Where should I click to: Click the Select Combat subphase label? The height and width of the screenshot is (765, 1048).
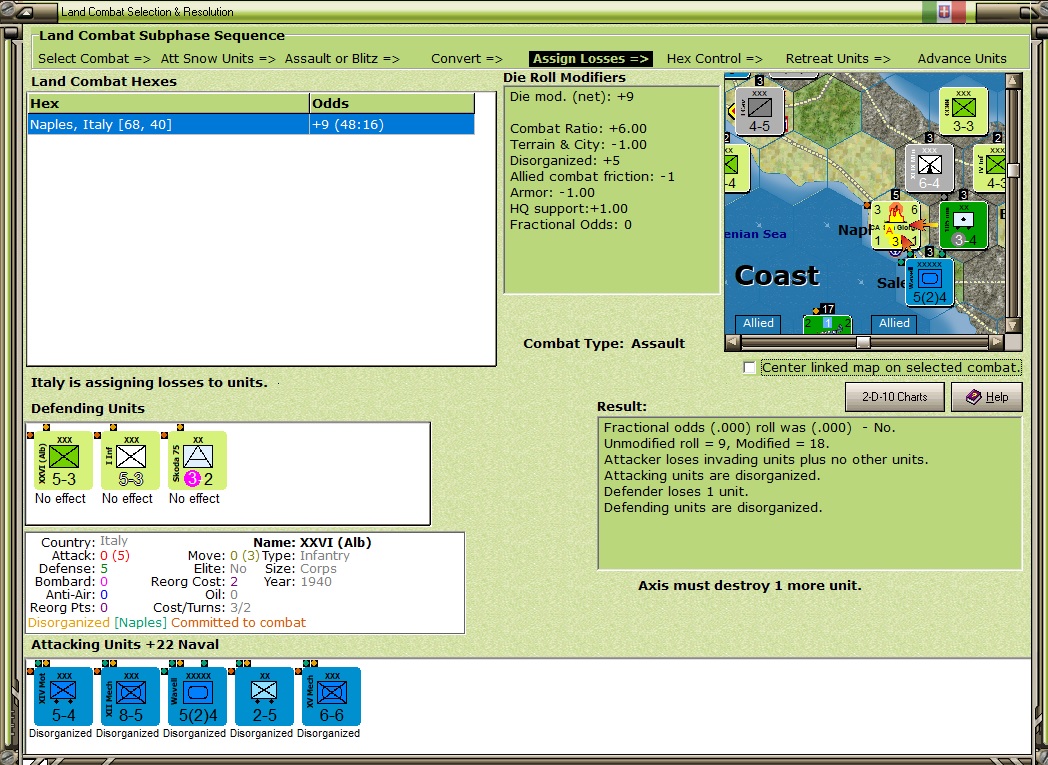coord(94,59)
